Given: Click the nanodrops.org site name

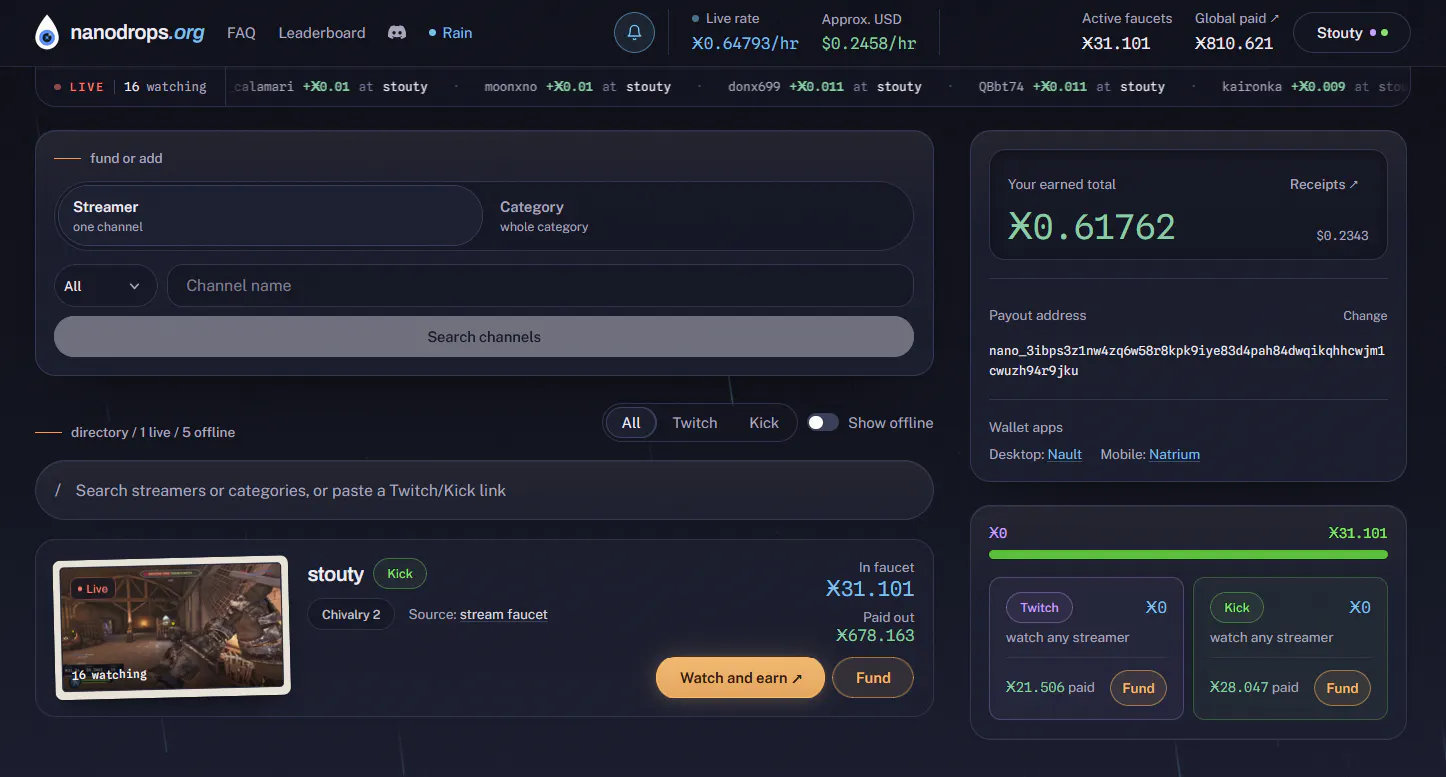Looking at the screenshot, I should click(x=137, y=33).
